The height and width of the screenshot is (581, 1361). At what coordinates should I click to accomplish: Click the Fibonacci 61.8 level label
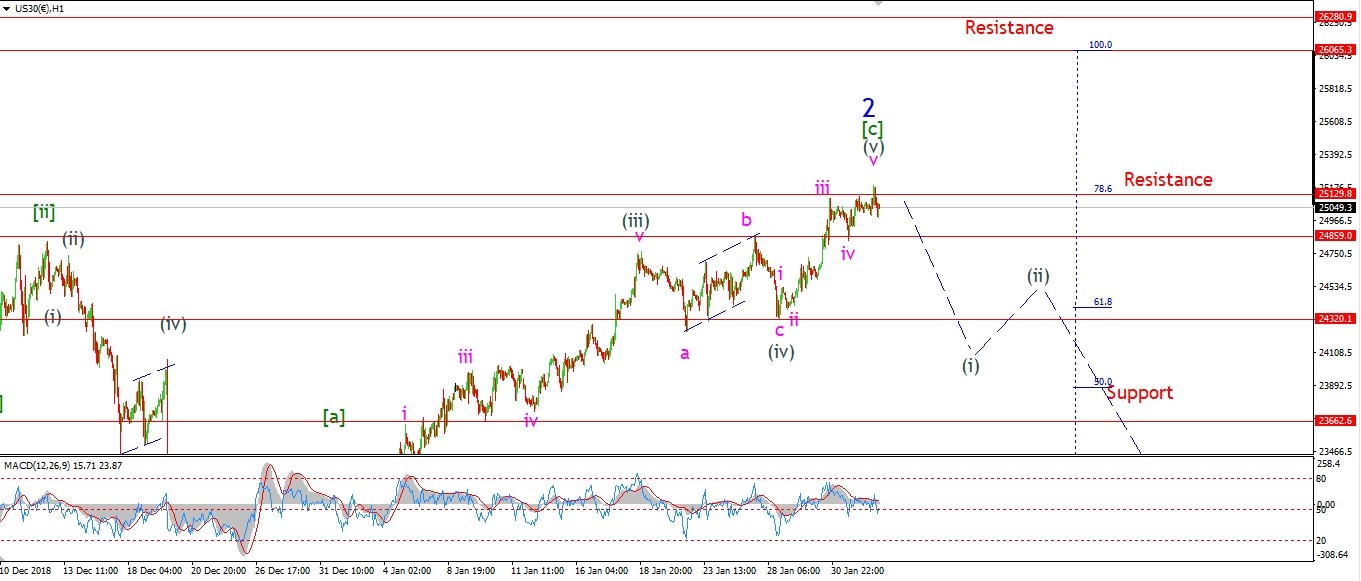(x=1102, y=301)
